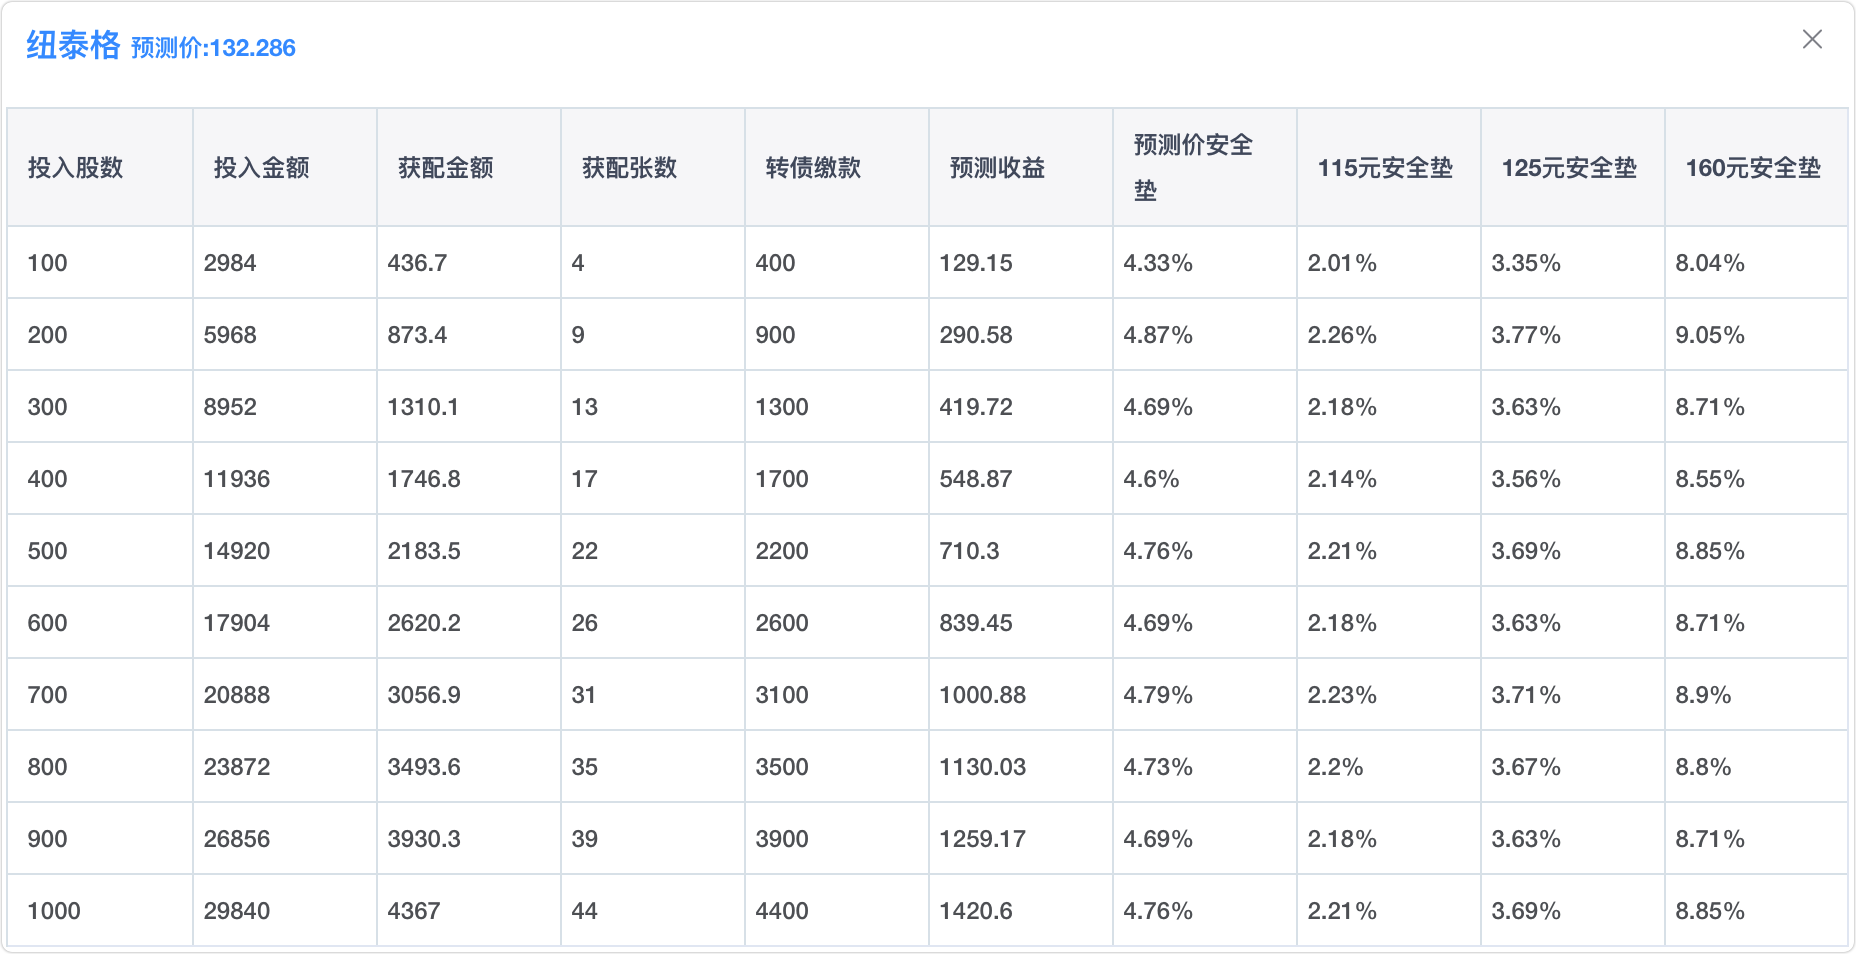1856x954 pixels.
Task: Click the 预测收益 column header
Action: [x=997, y=167]
